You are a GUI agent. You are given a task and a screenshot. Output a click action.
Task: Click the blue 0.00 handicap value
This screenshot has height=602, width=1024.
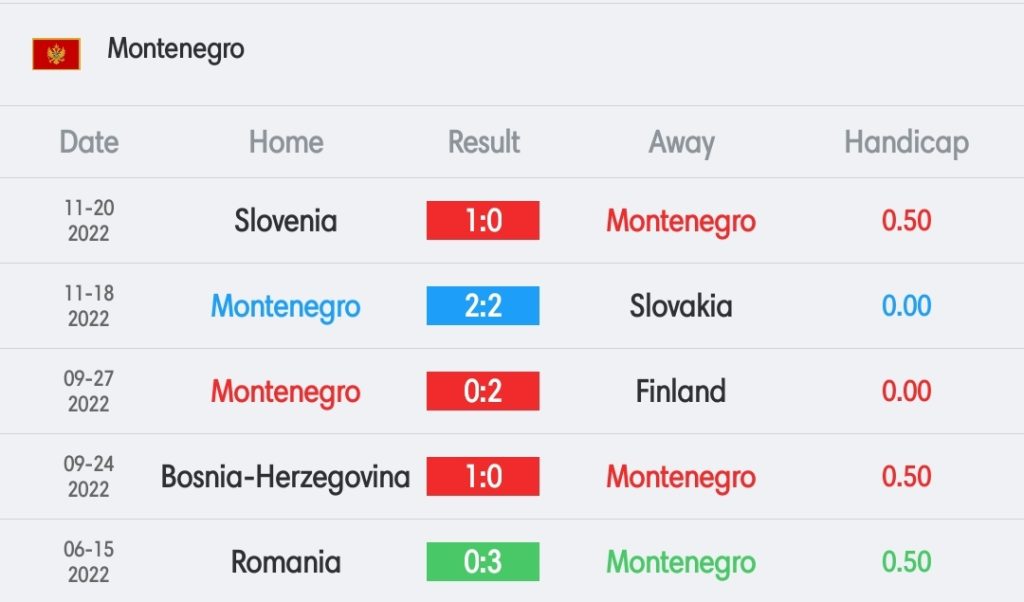[906, 306]
